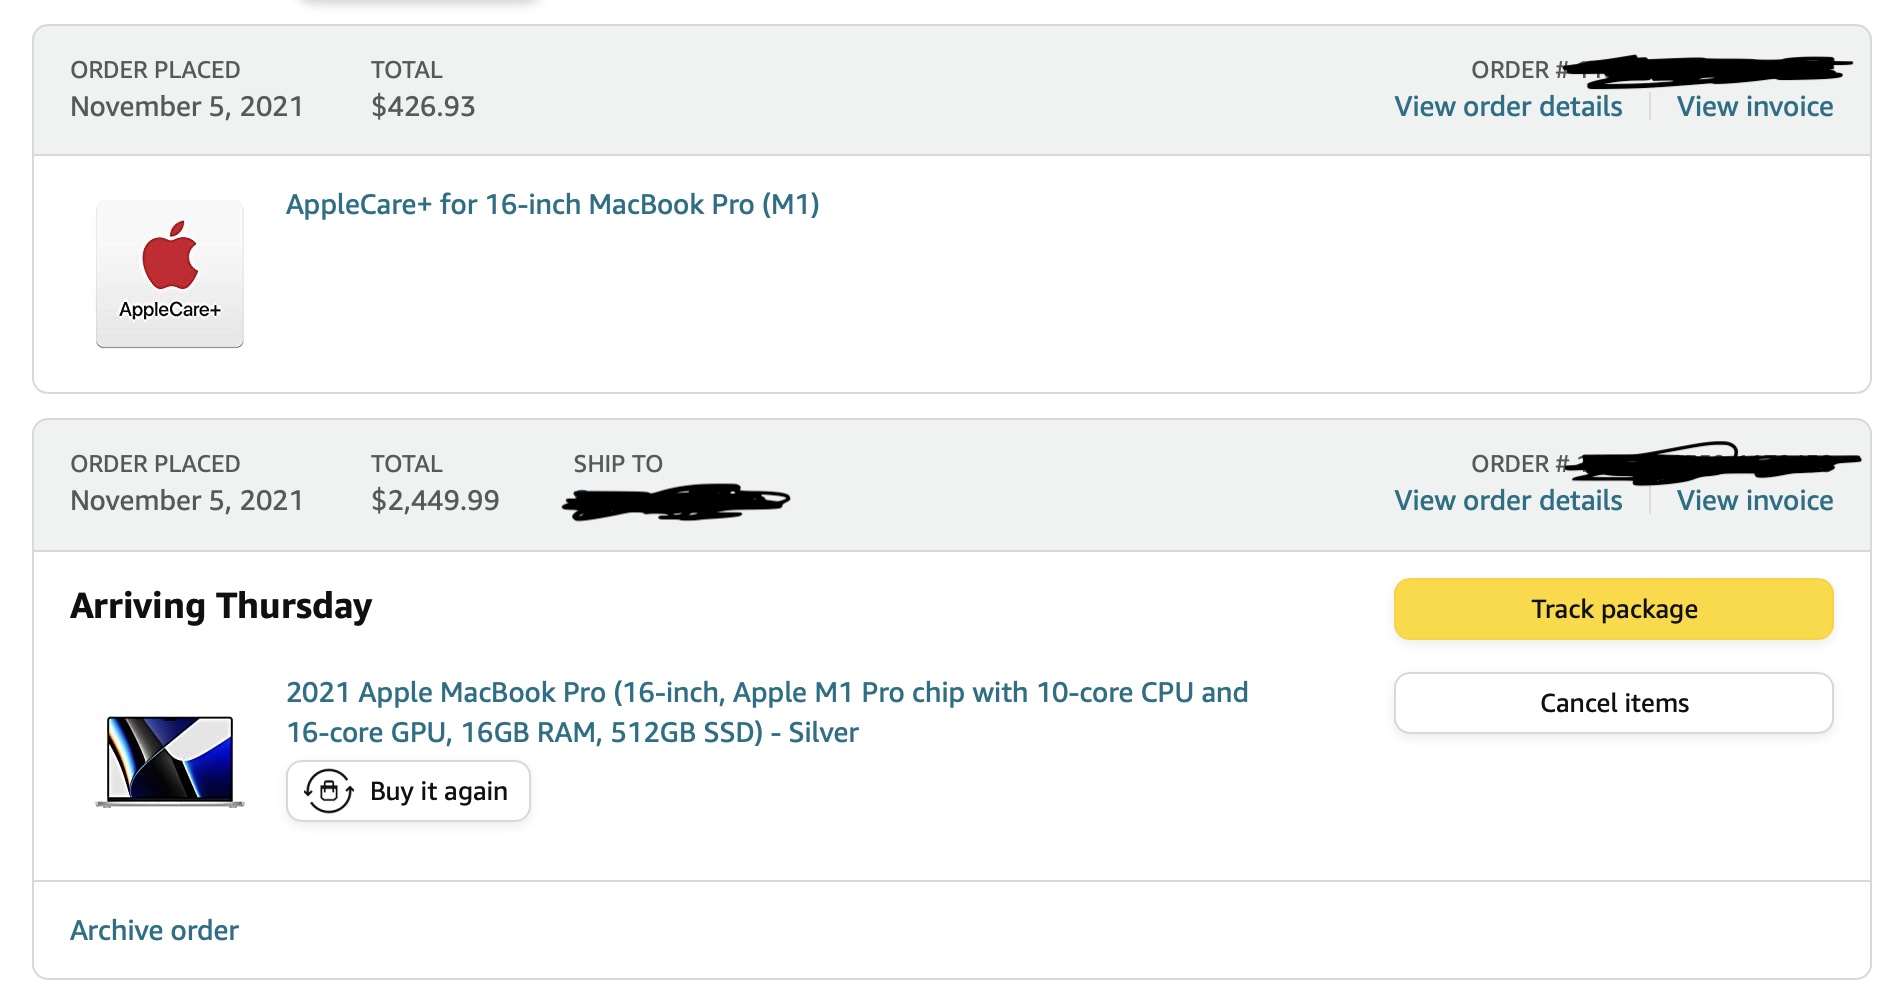This screenshot has height=1002, width=1902.
Task: Open the AppleCare+ product thumbnail
Action: point(170,274)
